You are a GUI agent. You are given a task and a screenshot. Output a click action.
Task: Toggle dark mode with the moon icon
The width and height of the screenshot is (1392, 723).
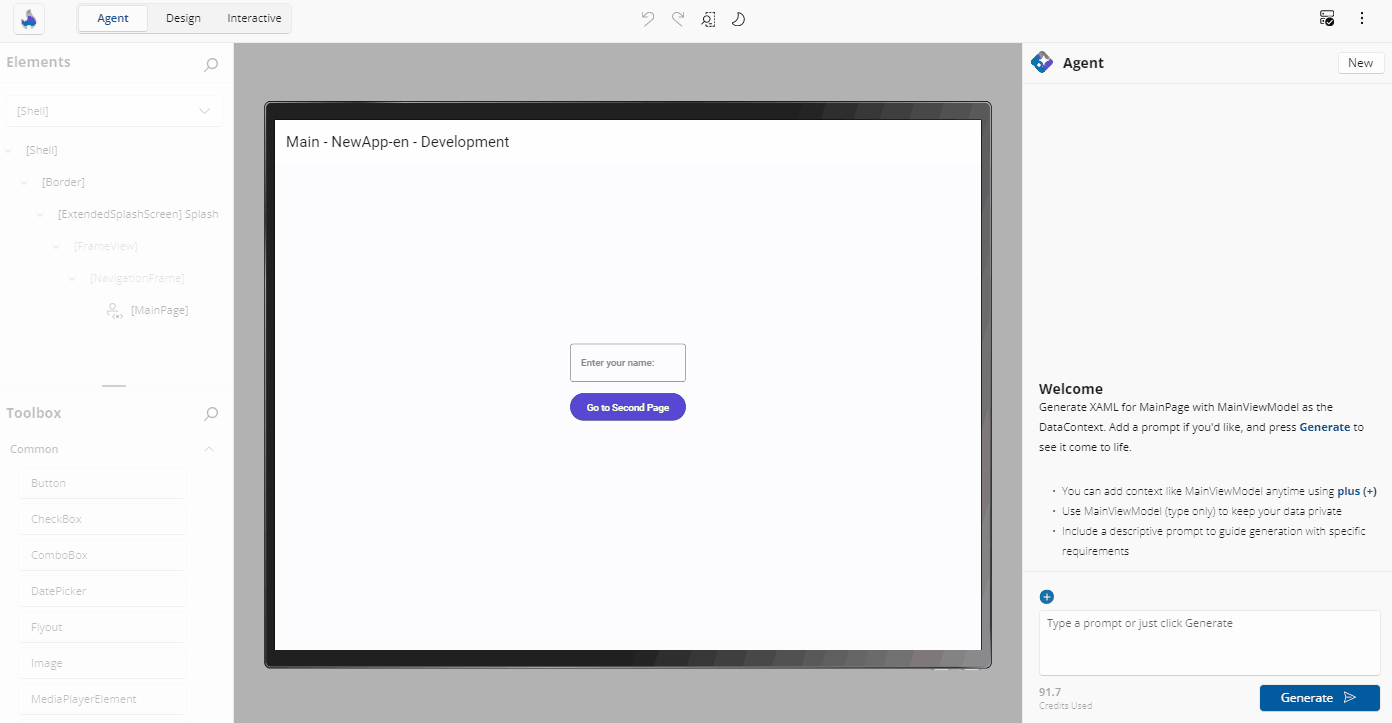point(738,18)
